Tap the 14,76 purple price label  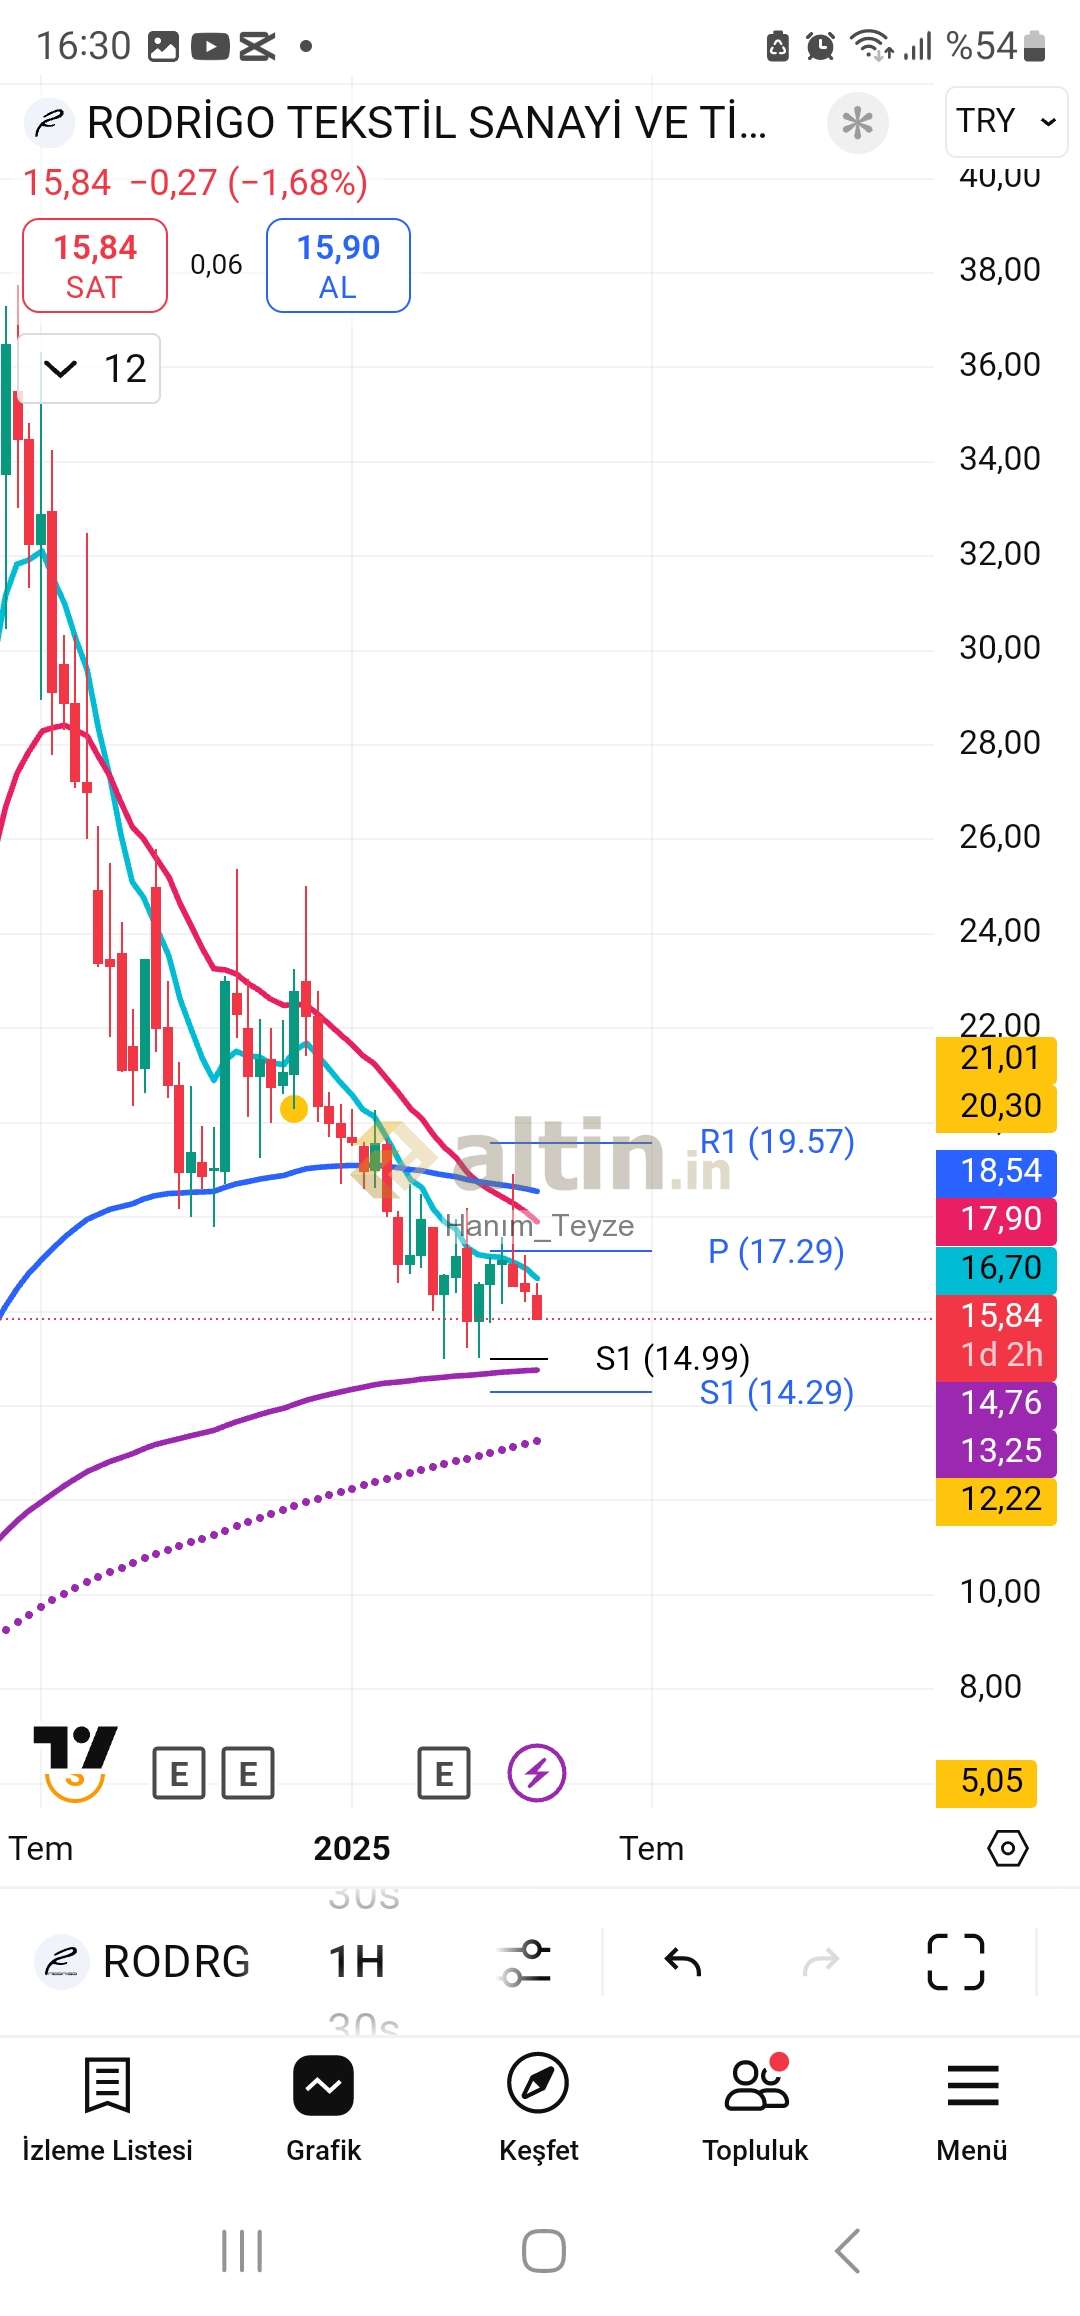coord(997,1403)
